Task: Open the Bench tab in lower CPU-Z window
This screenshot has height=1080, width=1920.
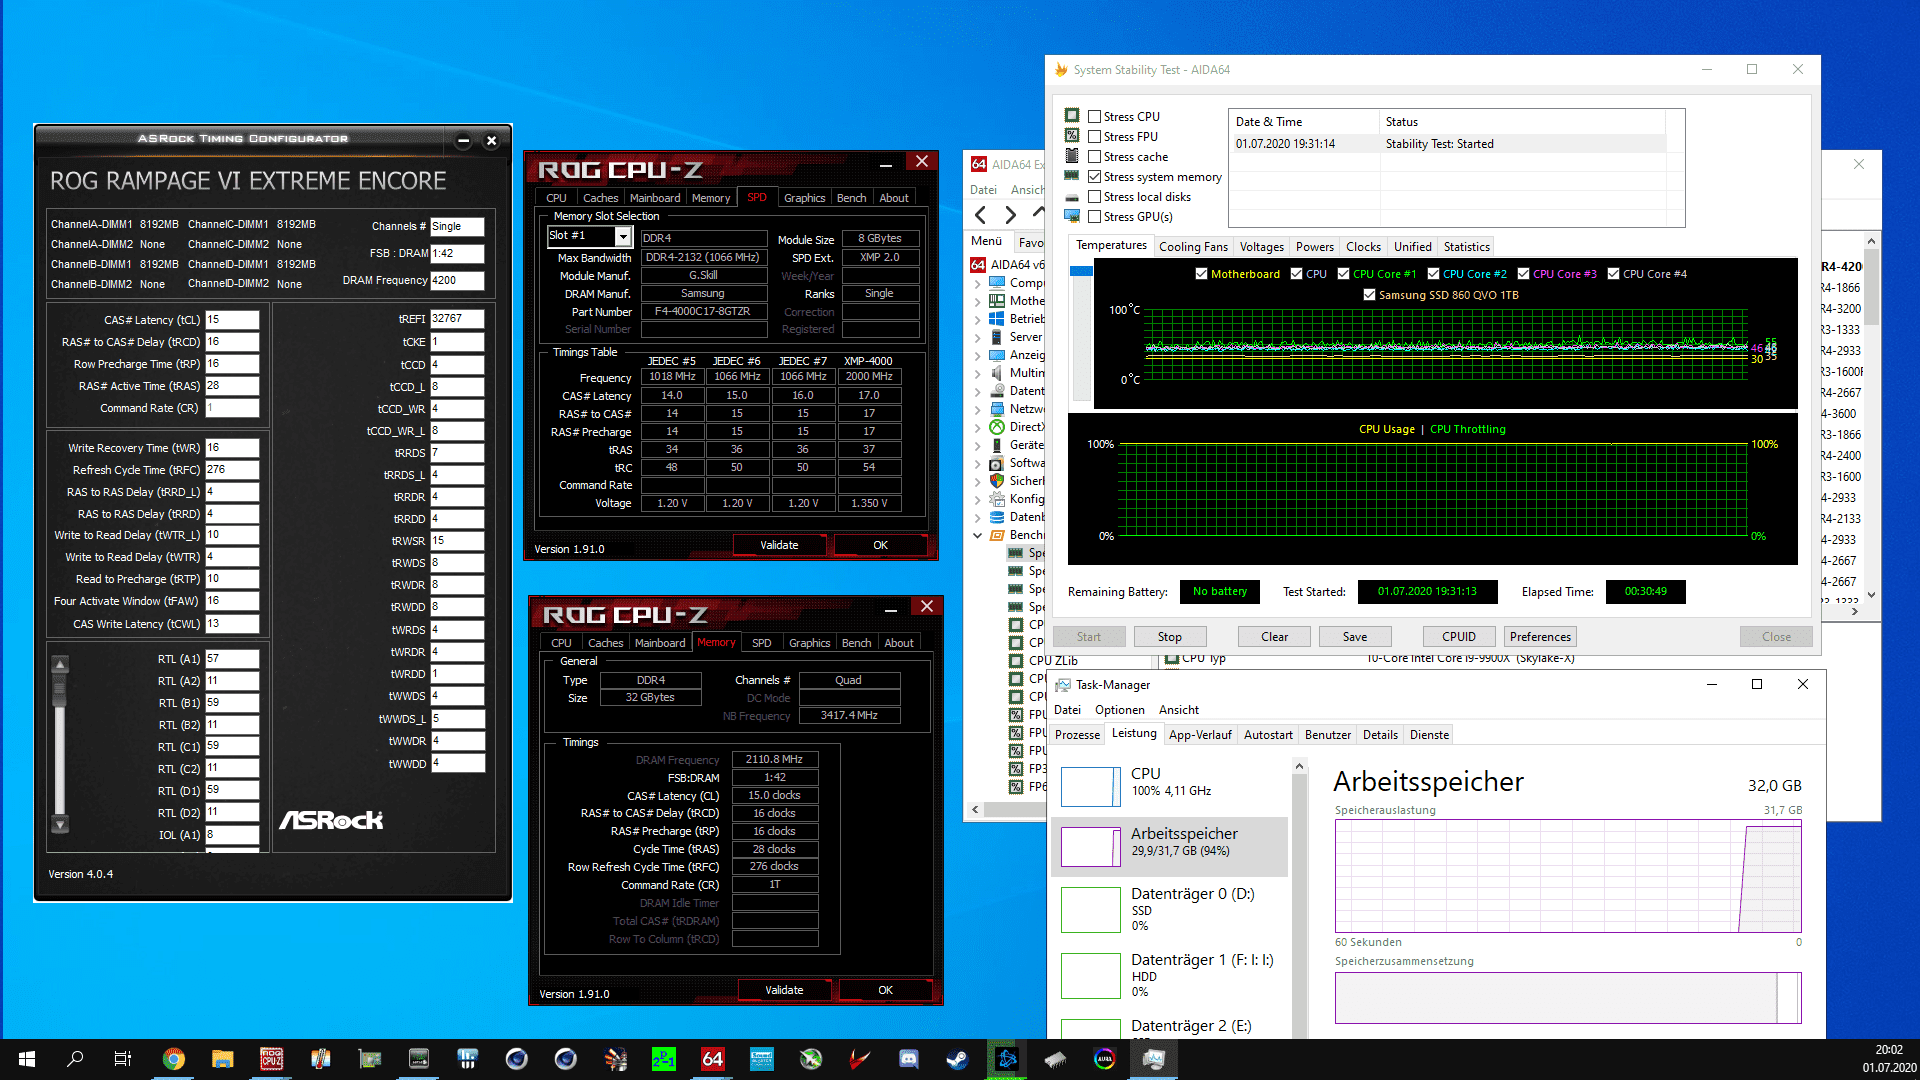Action: tap(856, 643)
